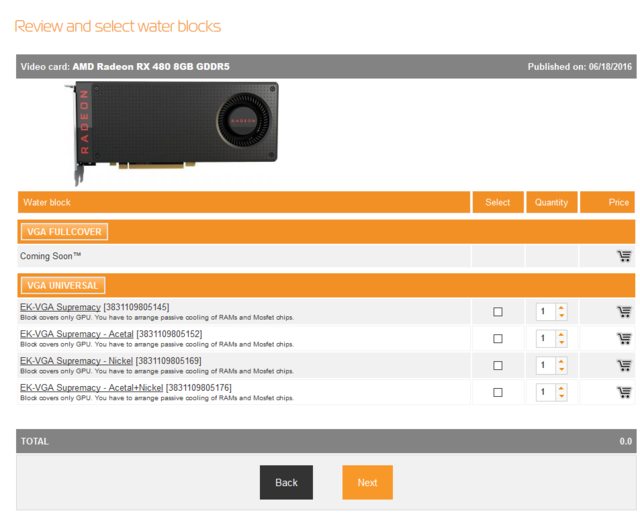
Task: Increase quantity for EK-VGA Supremacy [3831109805145]
Action: click(x=562, y=308)
